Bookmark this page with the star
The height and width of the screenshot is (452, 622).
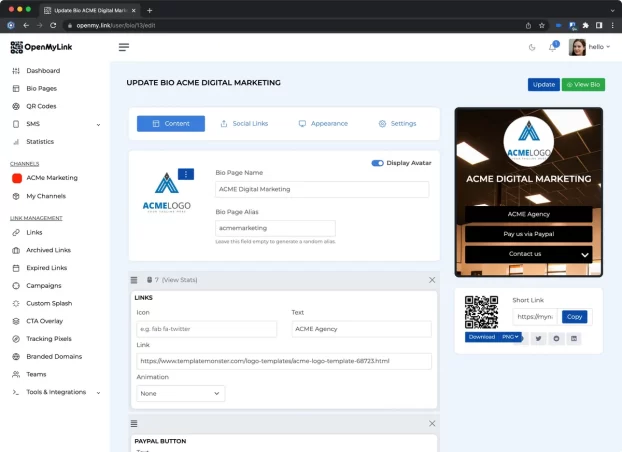pos(541,25)
